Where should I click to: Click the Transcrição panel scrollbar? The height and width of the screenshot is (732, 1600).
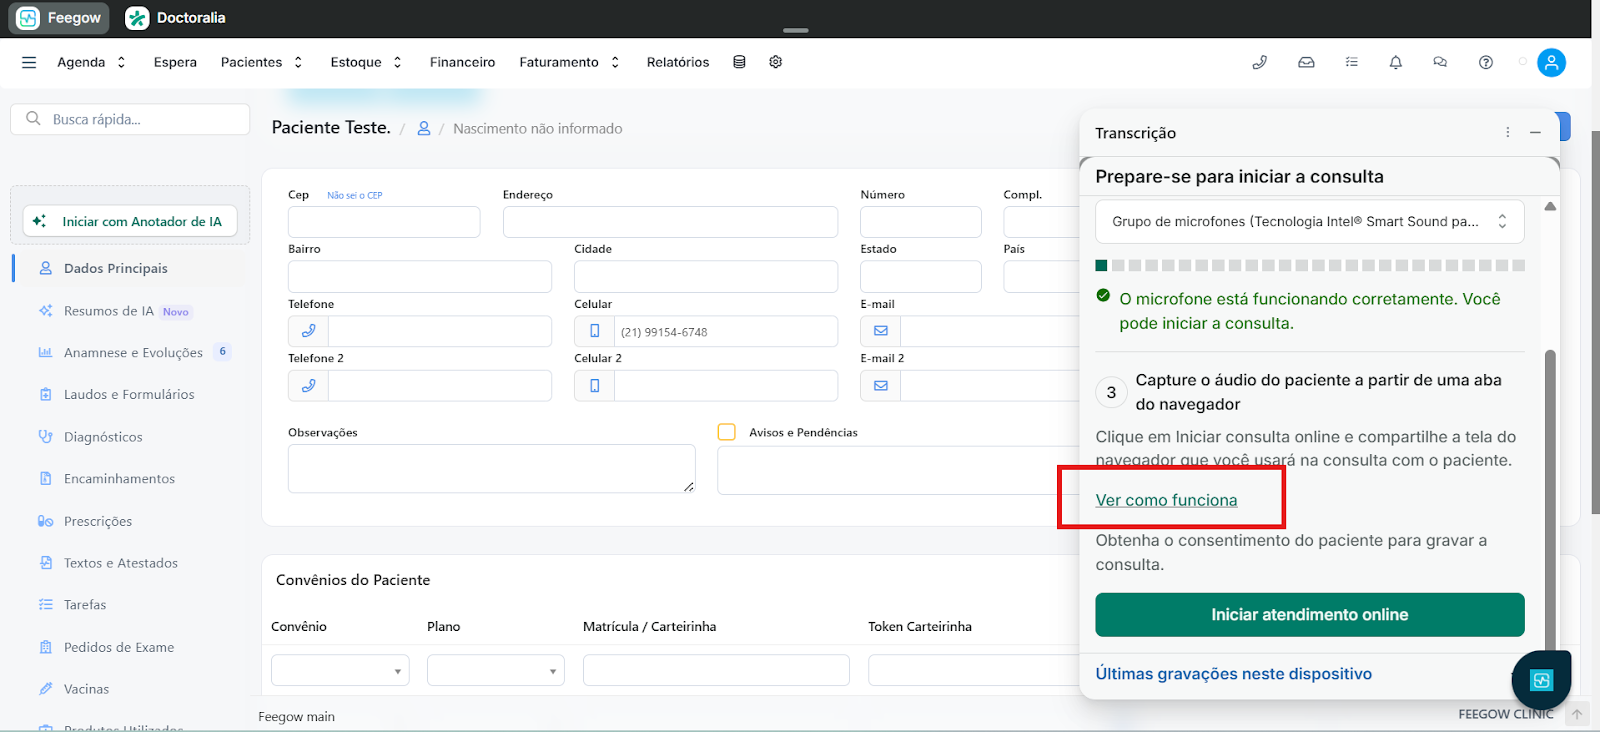click(1550, 500)
